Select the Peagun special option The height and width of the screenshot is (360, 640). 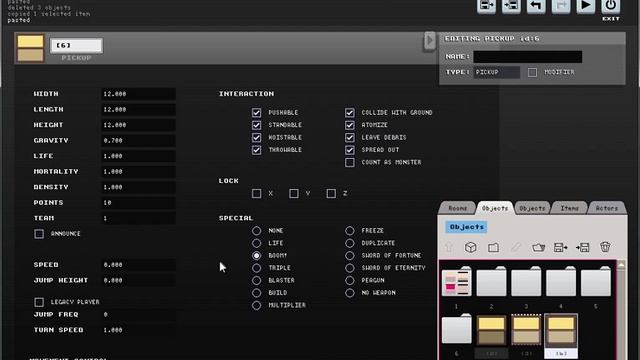tap(349, 280)
